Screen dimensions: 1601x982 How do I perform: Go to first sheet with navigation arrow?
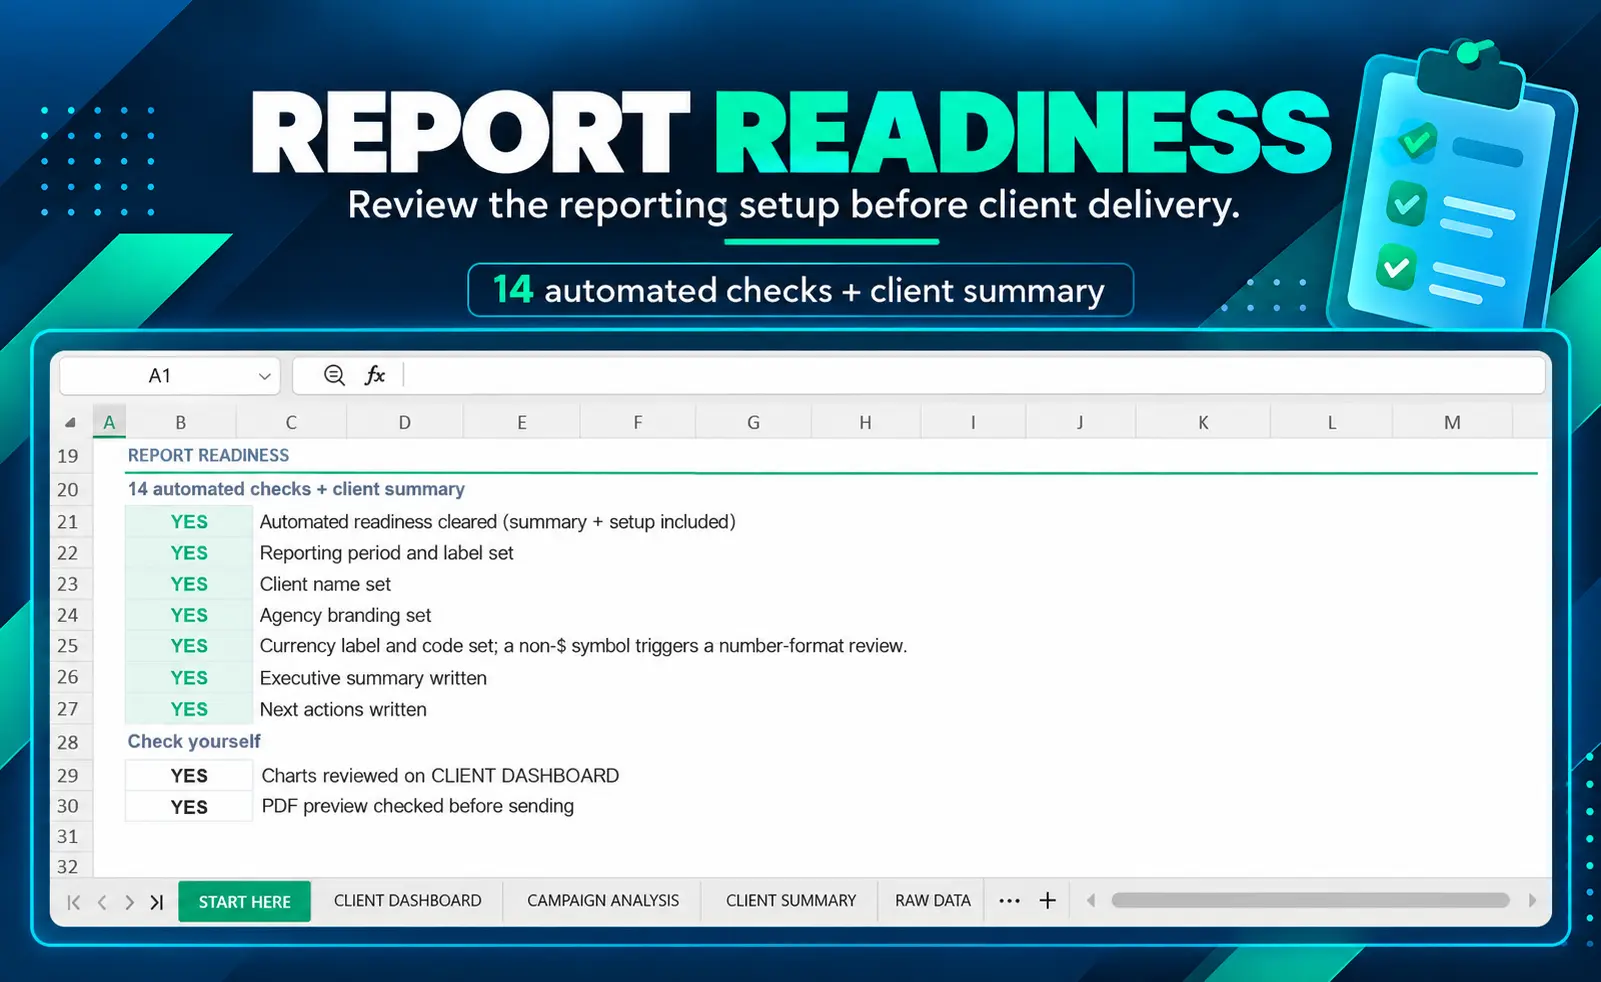click(74, 902)
